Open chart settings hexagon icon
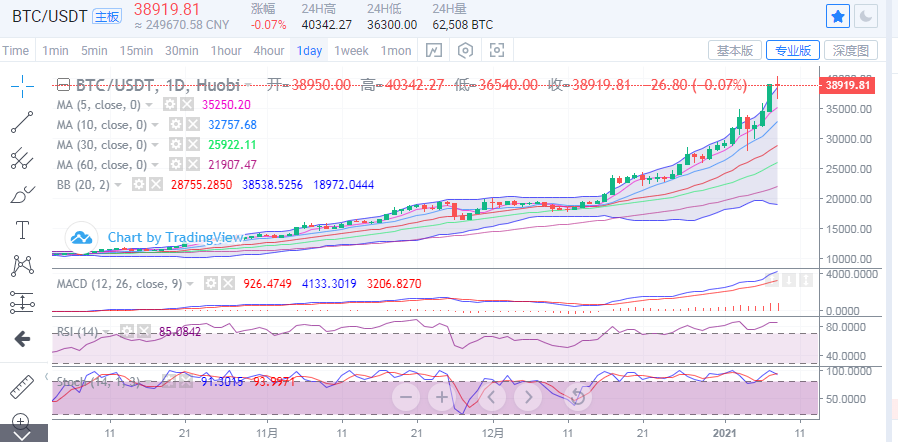This screenshot has height=442, width=898. click(466, 50)
